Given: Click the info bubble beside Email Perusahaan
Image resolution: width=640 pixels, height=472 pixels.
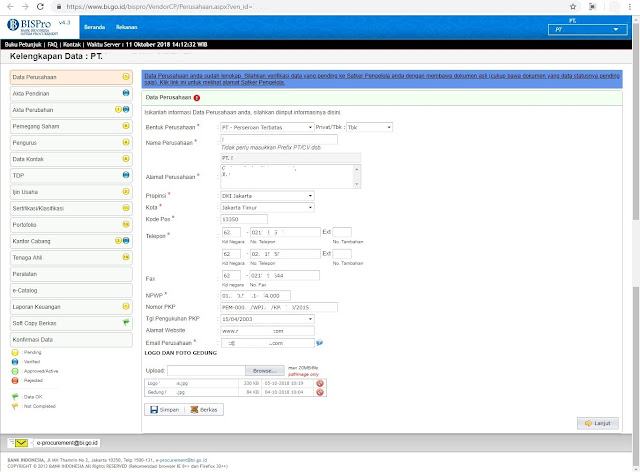Looking at the screenshot, I should click(319, 343).
